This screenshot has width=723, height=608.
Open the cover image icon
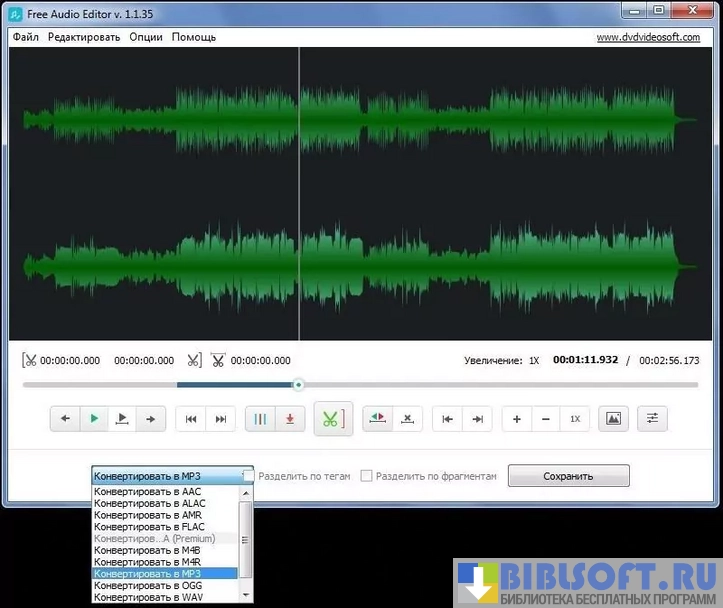coord(613,419)
